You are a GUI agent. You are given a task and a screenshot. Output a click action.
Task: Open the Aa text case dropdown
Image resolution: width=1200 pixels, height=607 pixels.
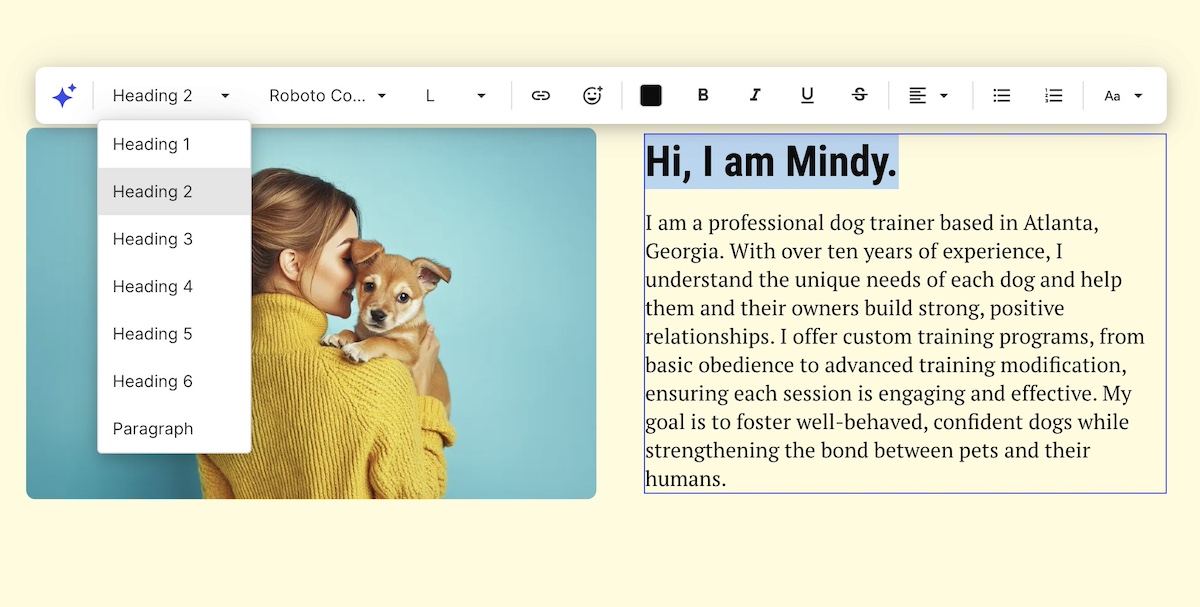pyautogui.click(x=1123, y=96)
